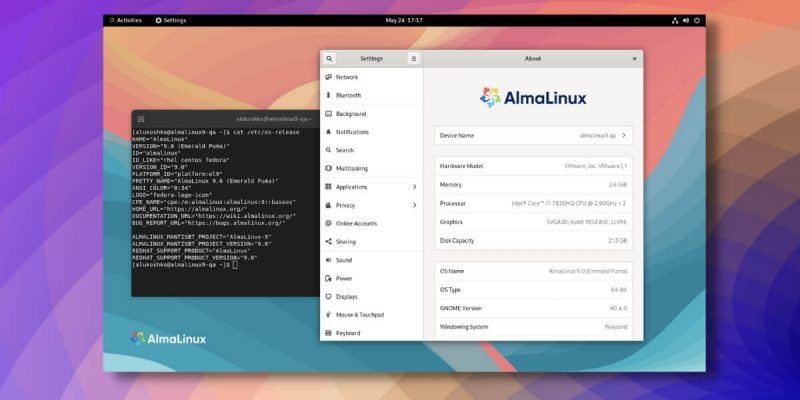Viewport: 800px width, 400px height.
Task: Click the Displays monitor icon
Action: (328, 296)
